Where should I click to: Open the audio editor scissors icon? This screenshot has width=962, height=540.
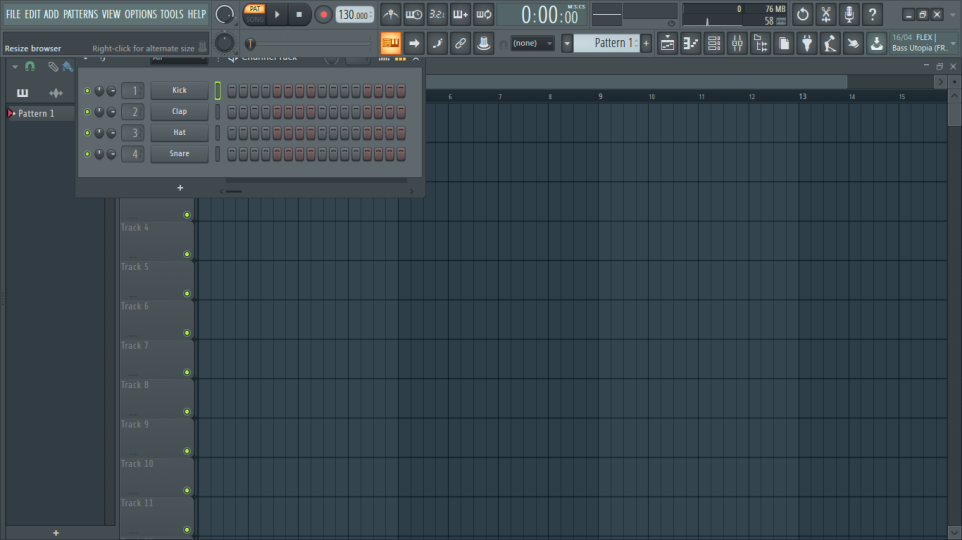pyautogui.click(x=826, y=14)
